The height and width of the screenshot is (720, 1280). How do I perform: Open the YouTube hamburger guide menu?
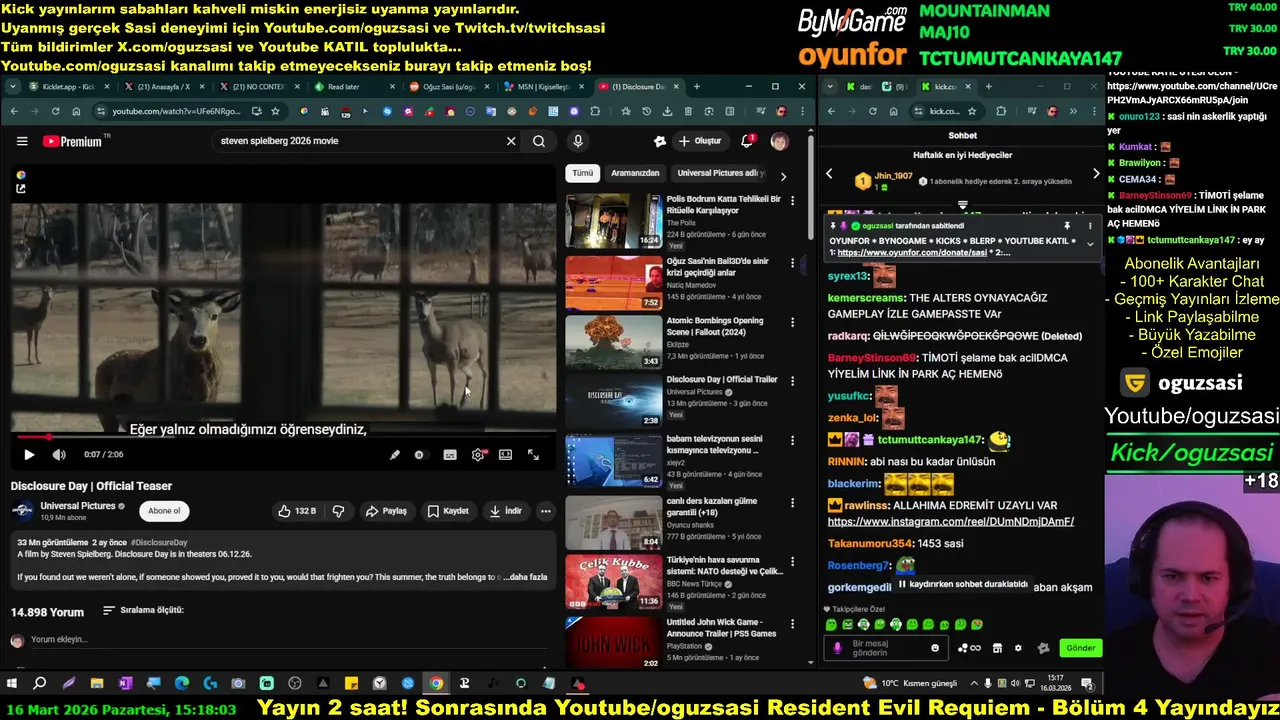[22, 141]
